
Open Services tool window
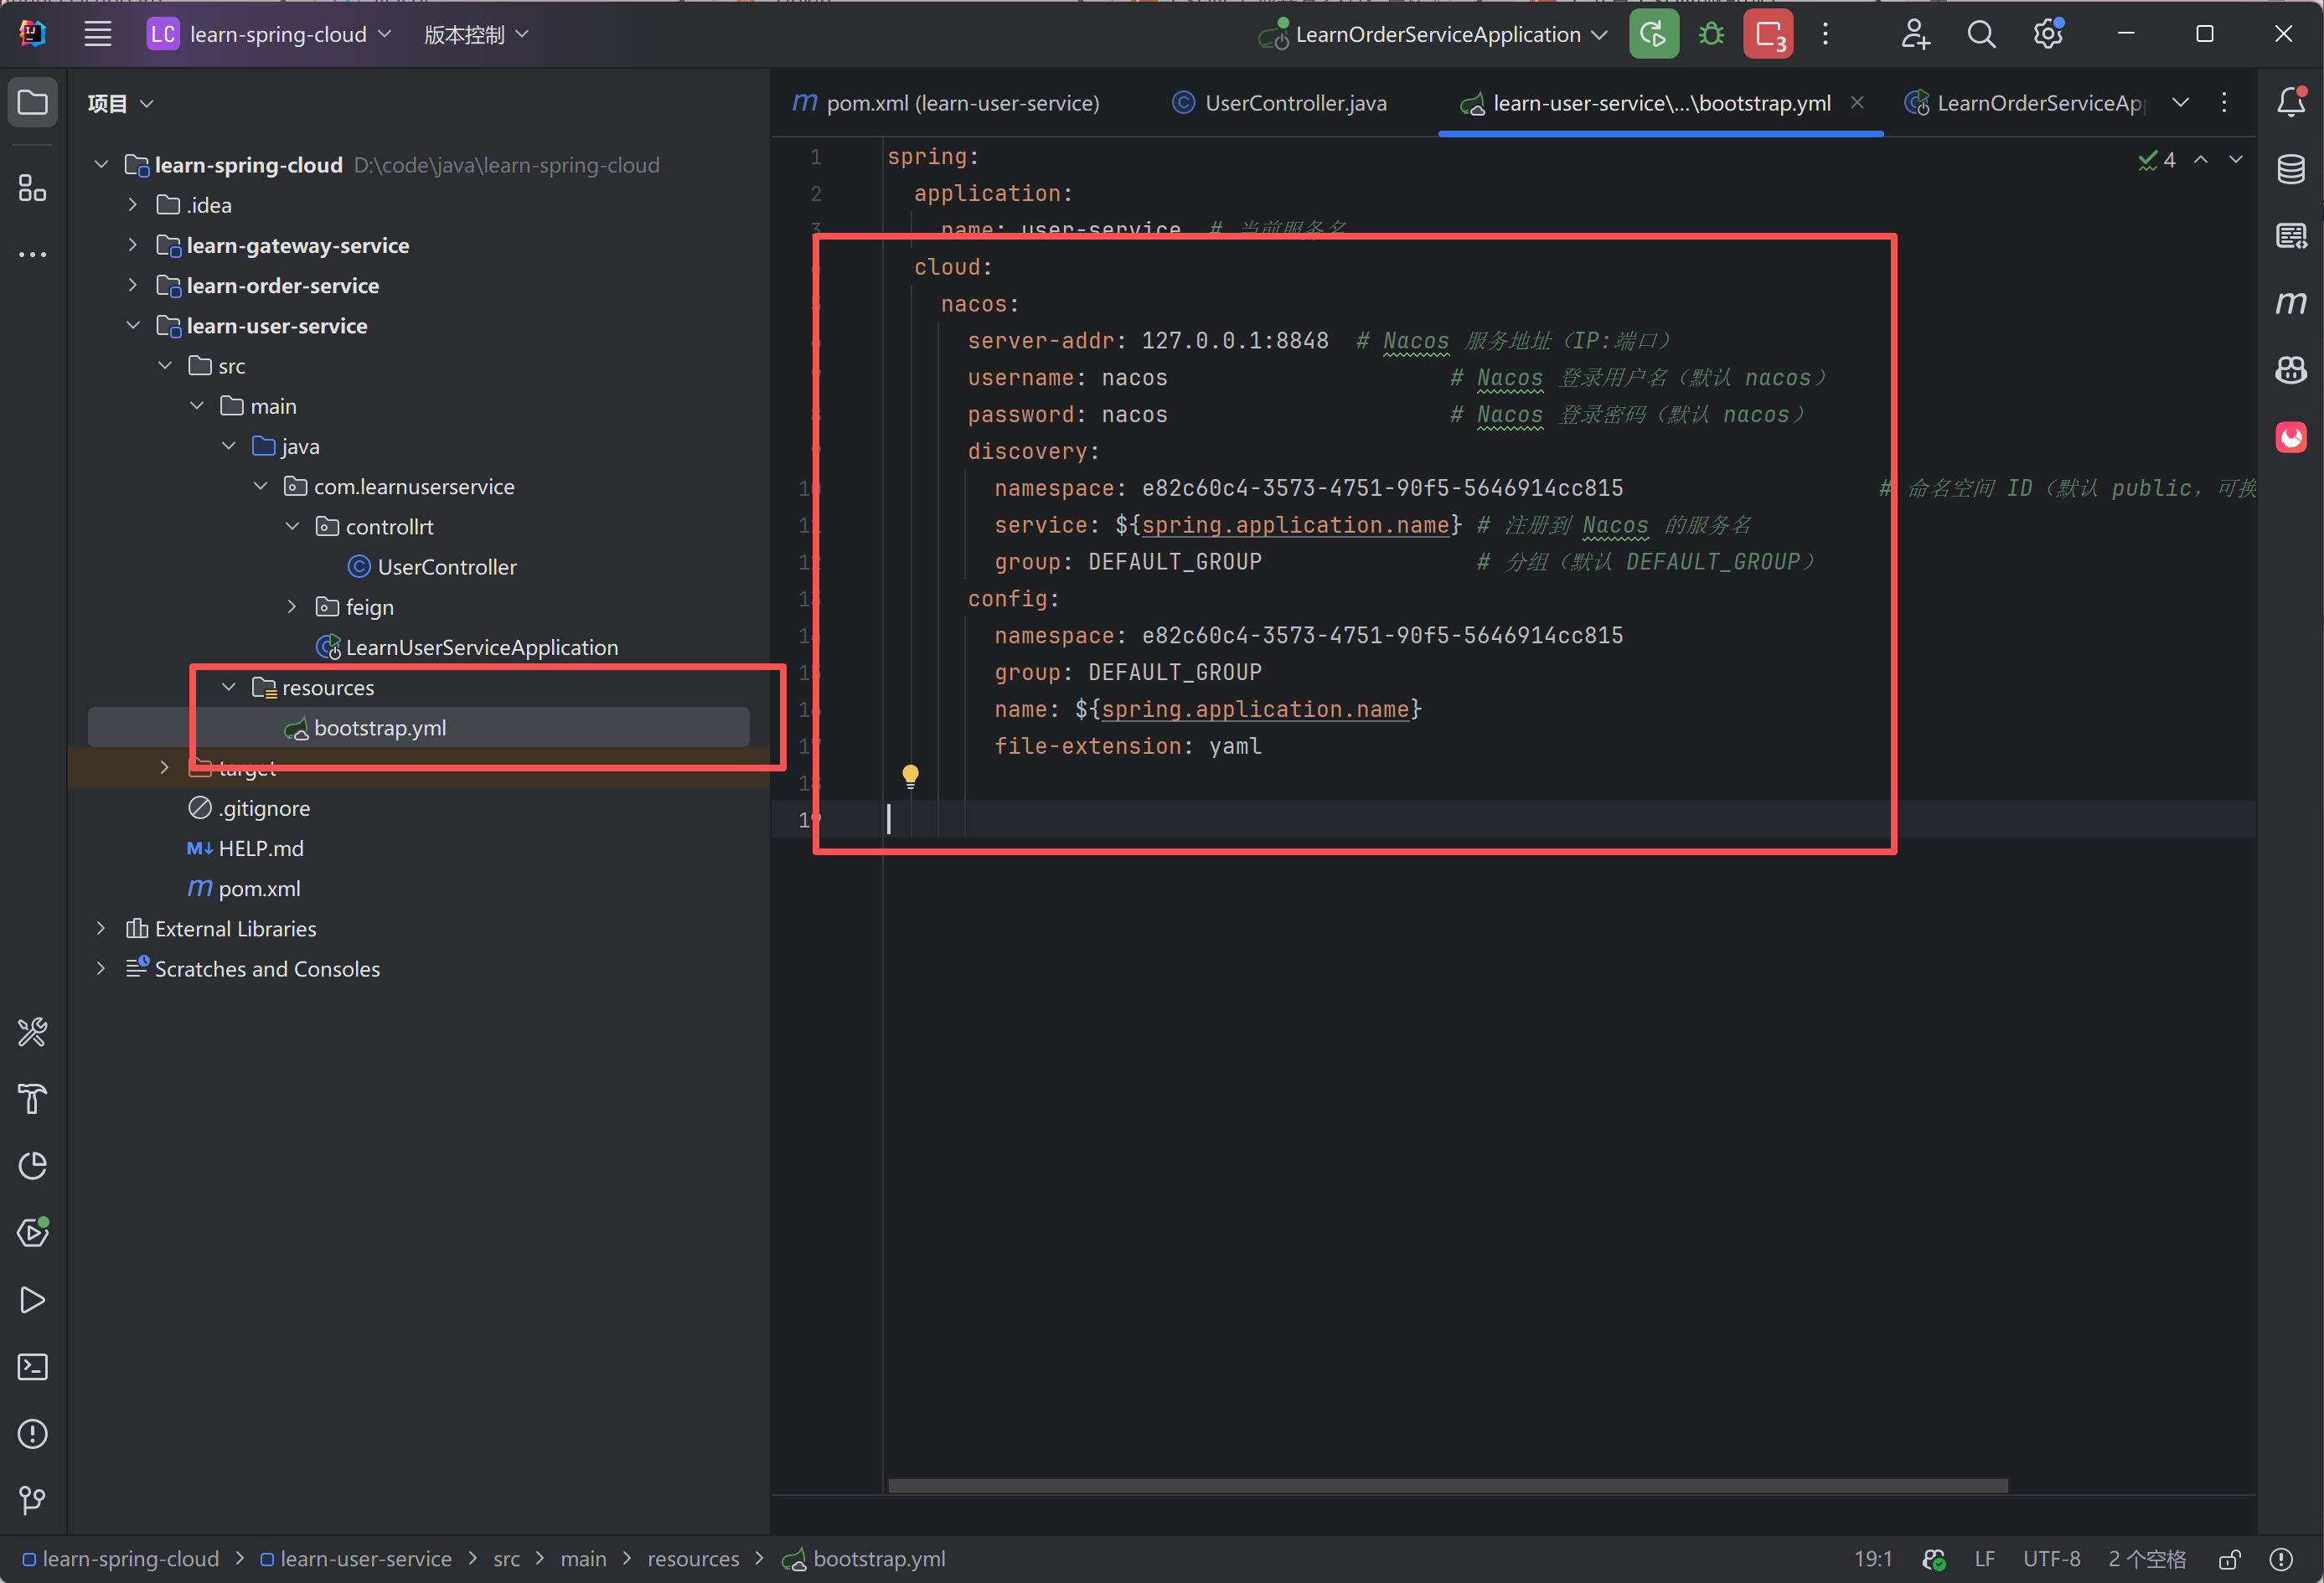tap(33, 1233)
